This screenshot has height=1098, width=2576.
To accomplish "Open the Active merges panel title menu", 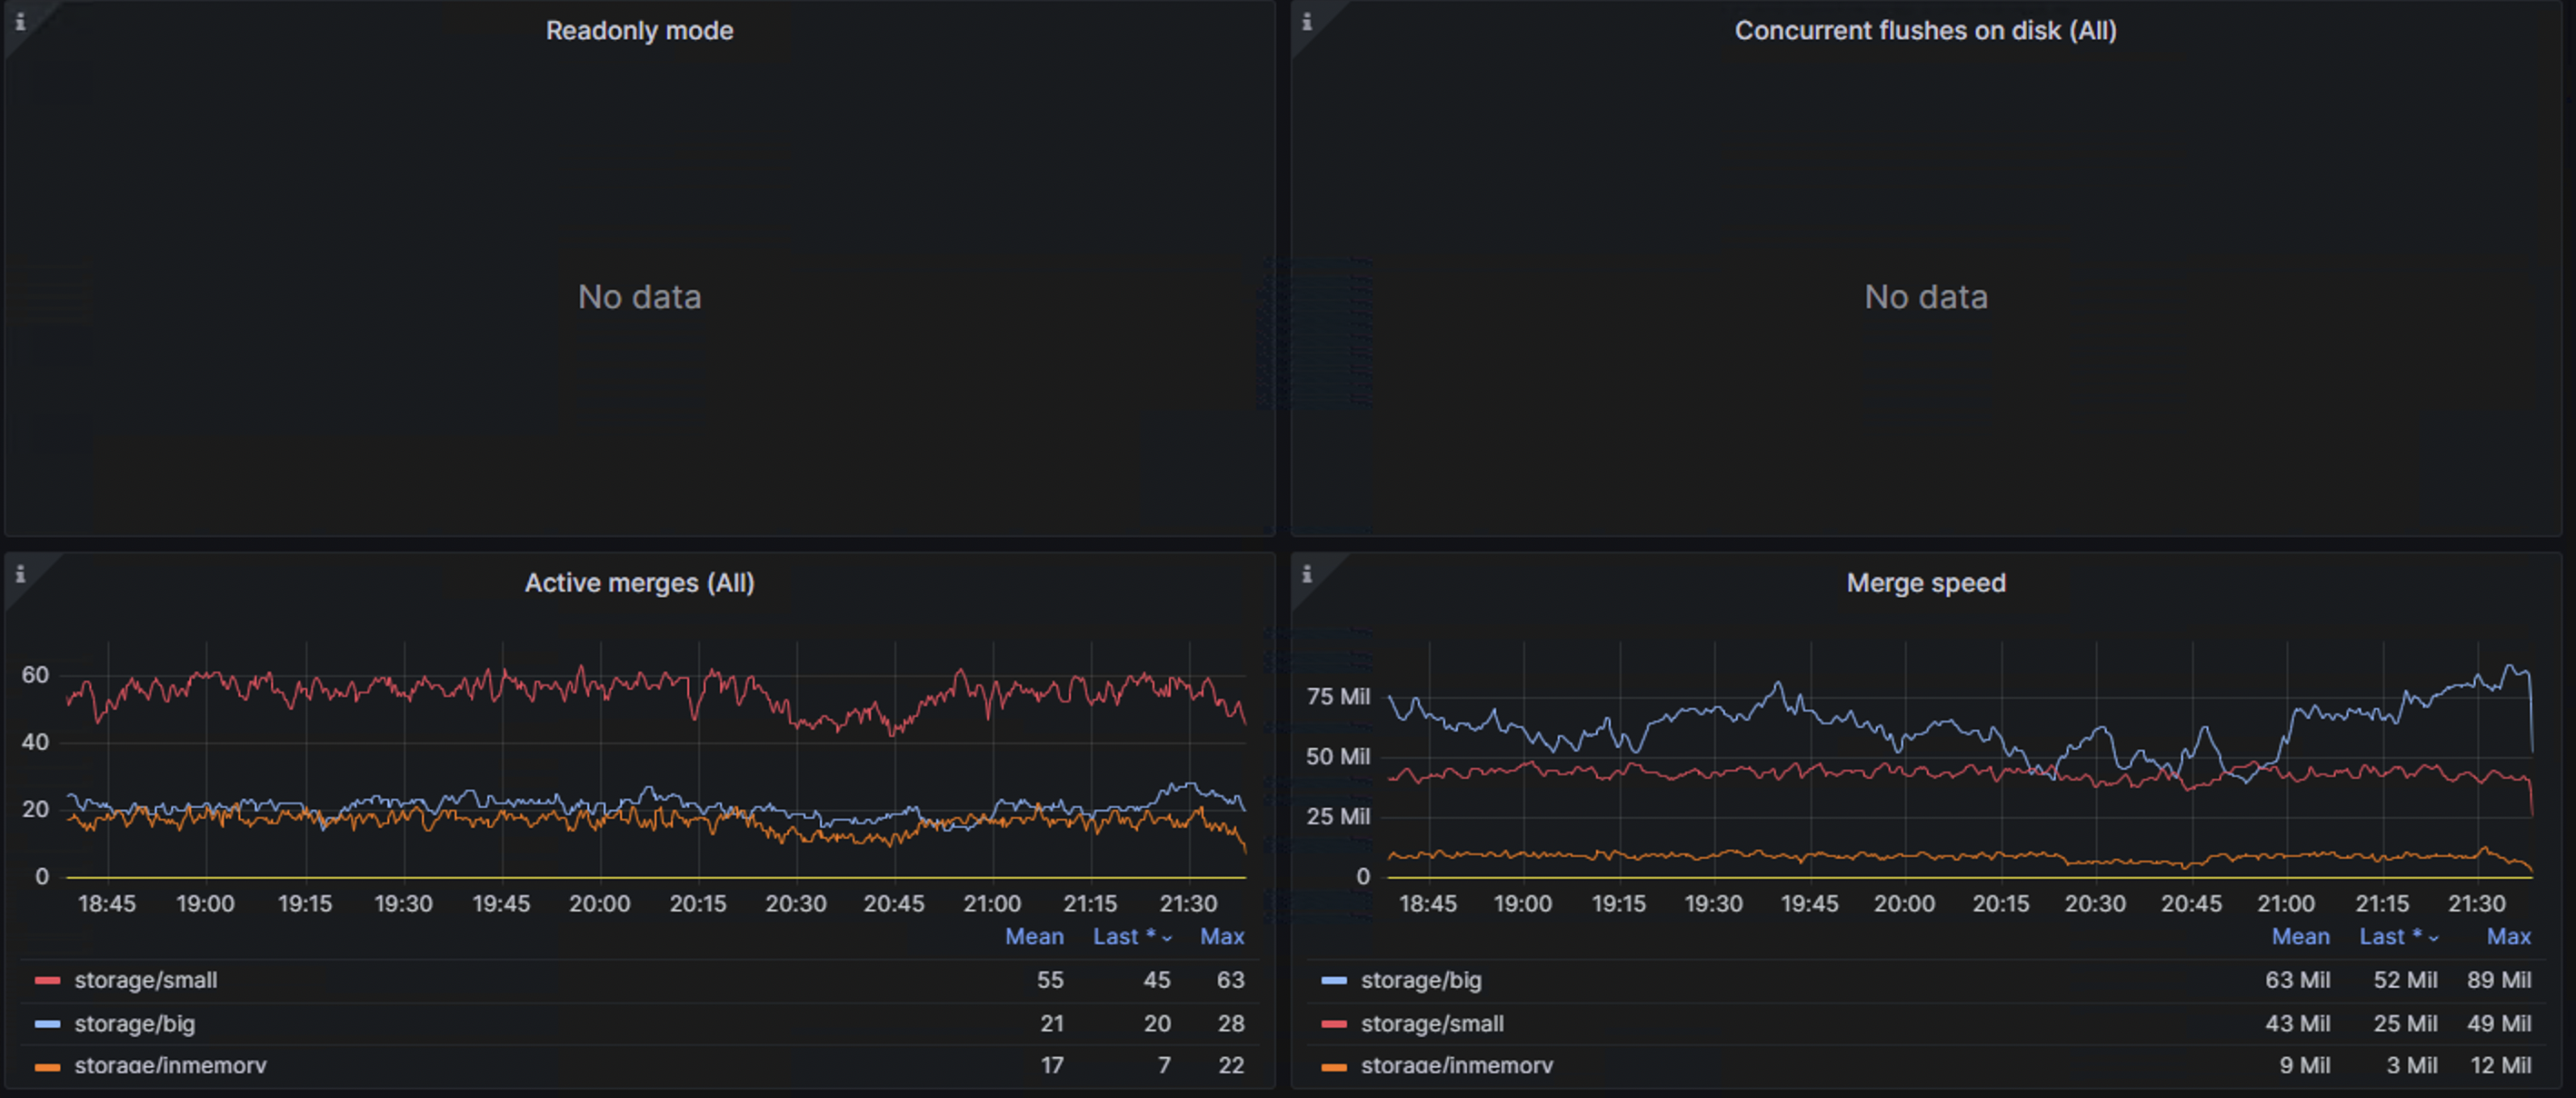I will click(639, 583).
